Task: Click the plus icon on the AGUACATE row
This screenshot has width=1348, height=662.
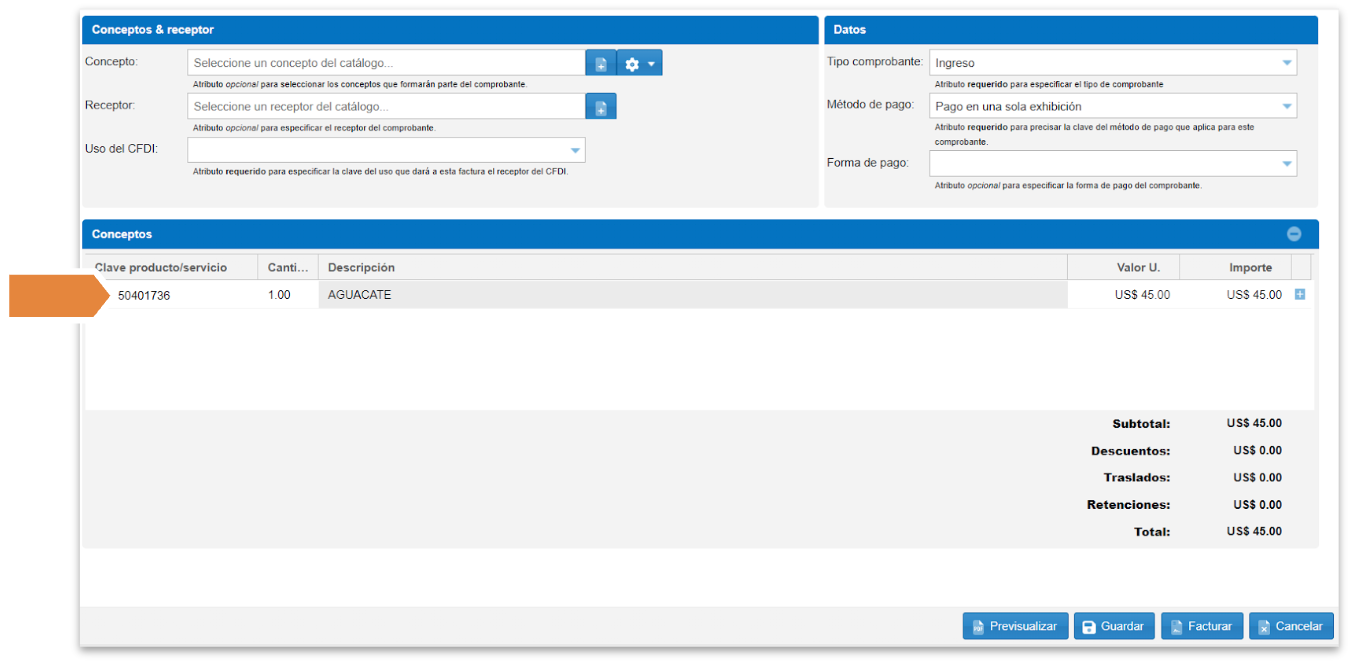Action: (1300, 295)
